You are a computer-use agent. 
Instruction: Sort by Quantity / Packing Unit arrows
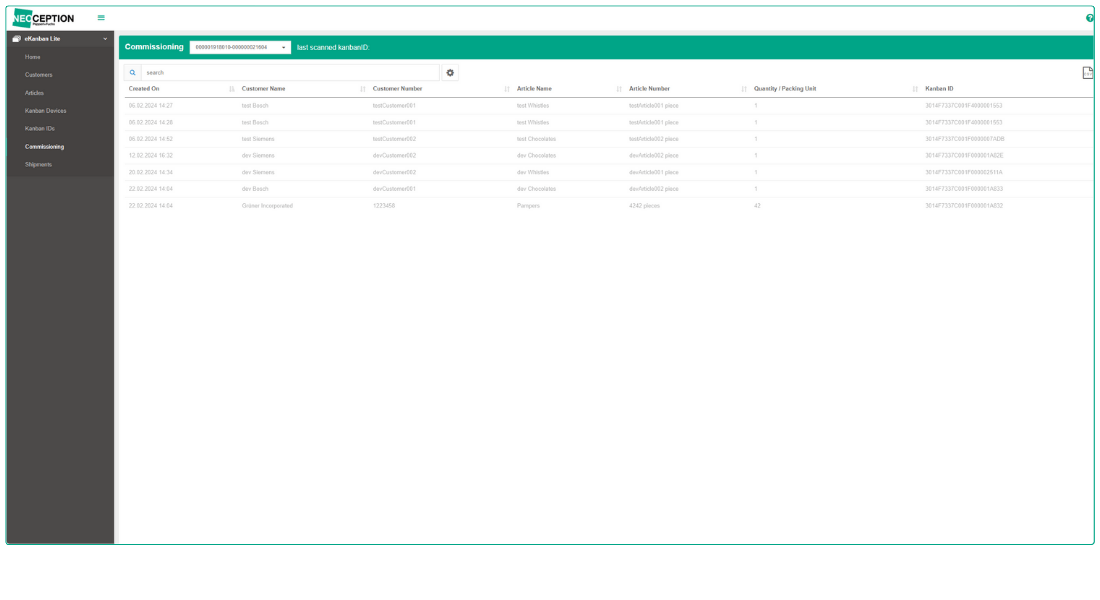(x=915, y=89)
